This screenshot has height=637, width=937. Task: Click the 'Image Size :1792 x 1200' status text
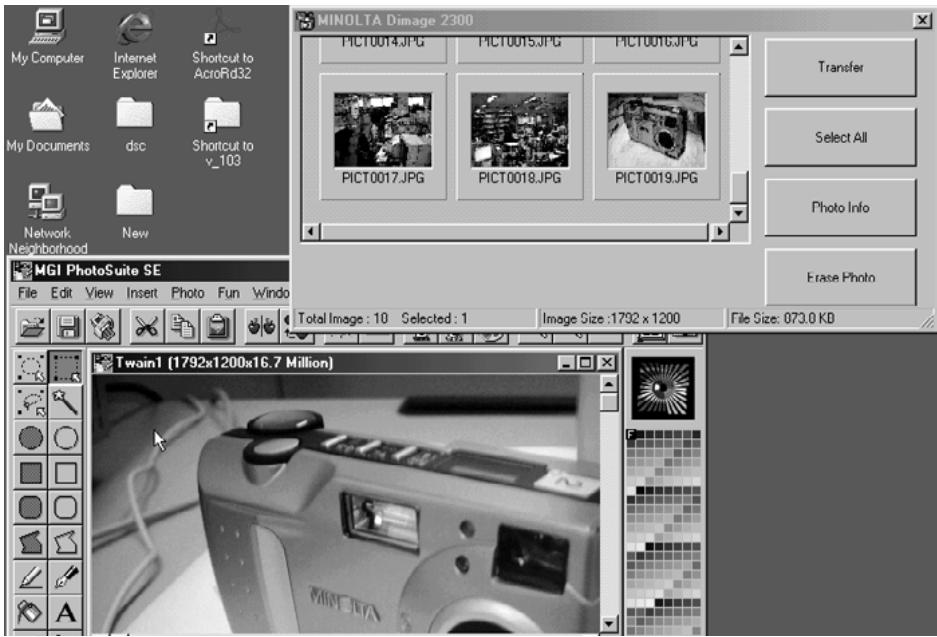coord(611,318)
